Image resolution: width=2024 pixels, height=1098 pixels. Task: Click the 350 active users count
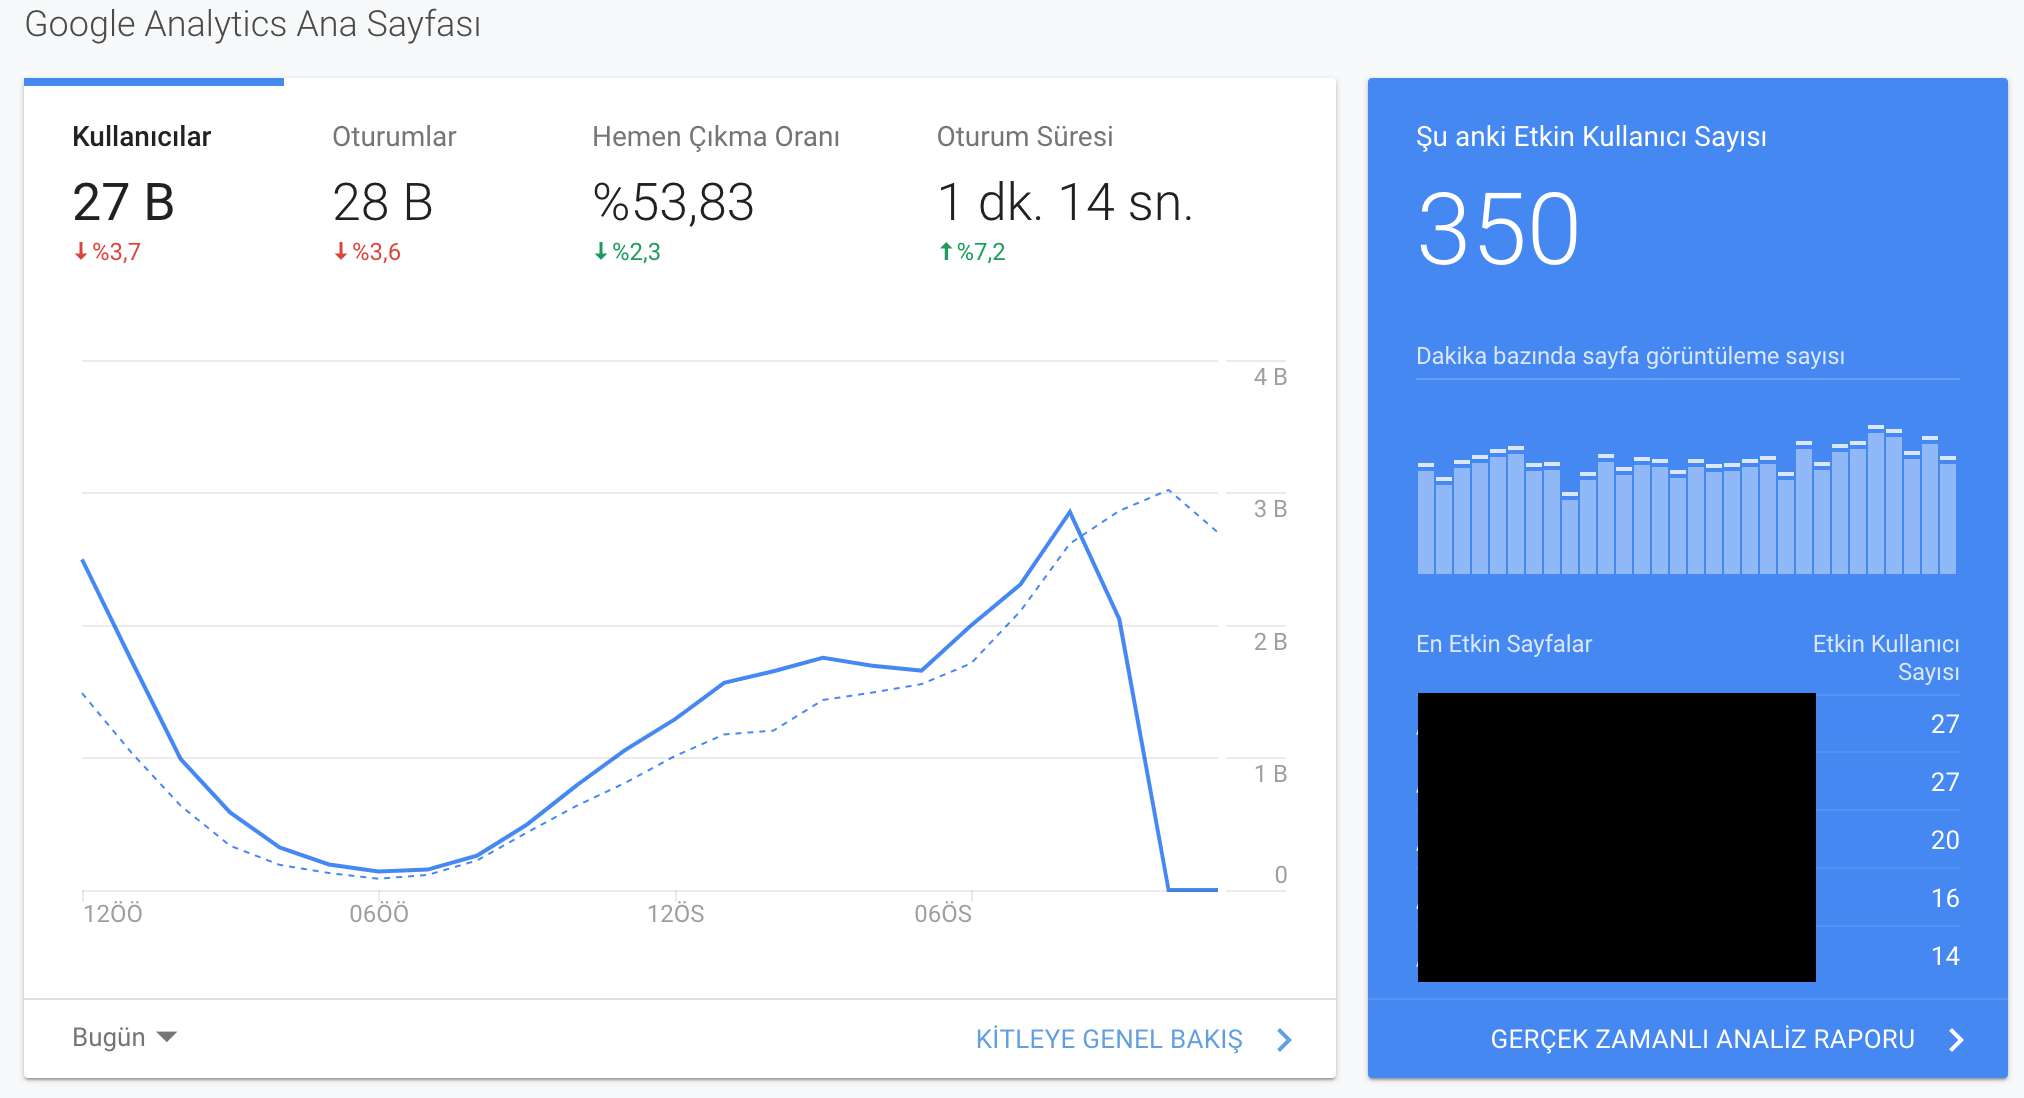tap(1498, 229)
